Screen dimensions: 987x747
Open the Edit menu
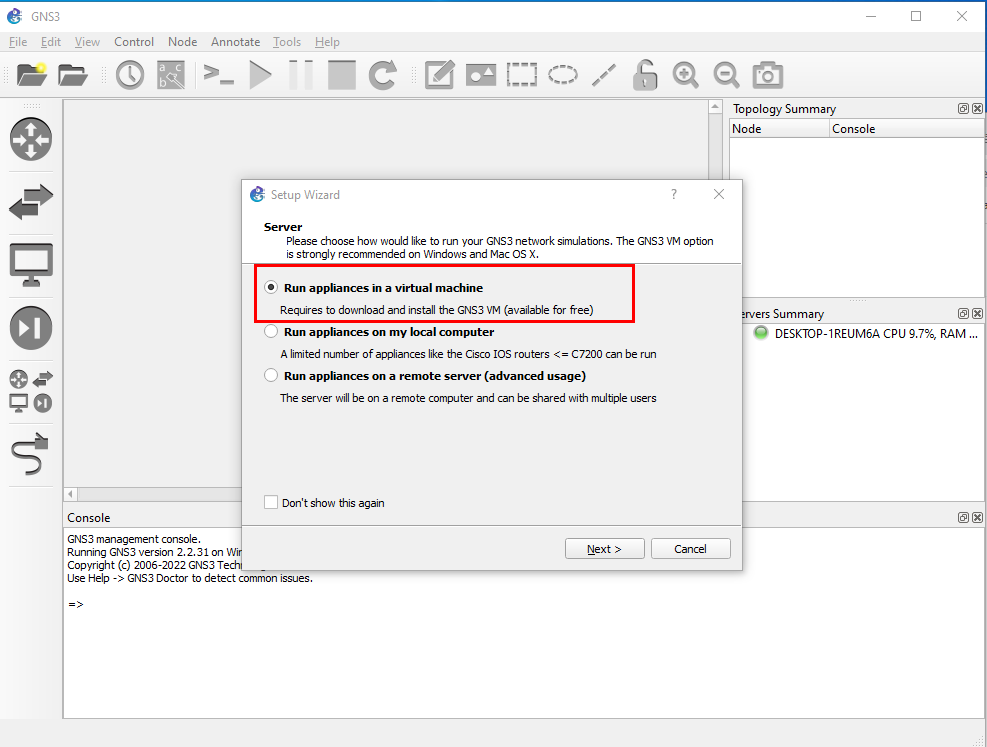click(x=50, y=42)
